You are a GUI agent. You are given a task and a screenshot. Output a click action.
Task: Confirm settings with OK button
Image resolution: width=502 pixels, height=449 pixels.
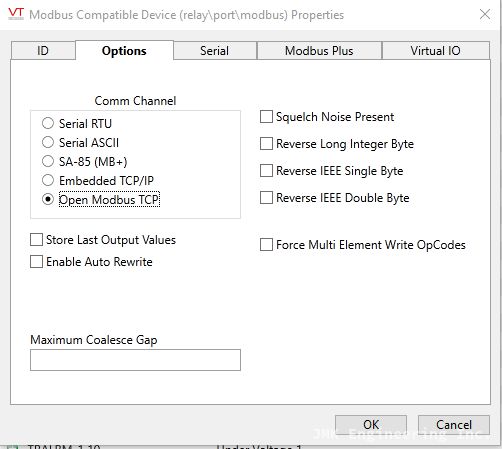pos(371,425)
